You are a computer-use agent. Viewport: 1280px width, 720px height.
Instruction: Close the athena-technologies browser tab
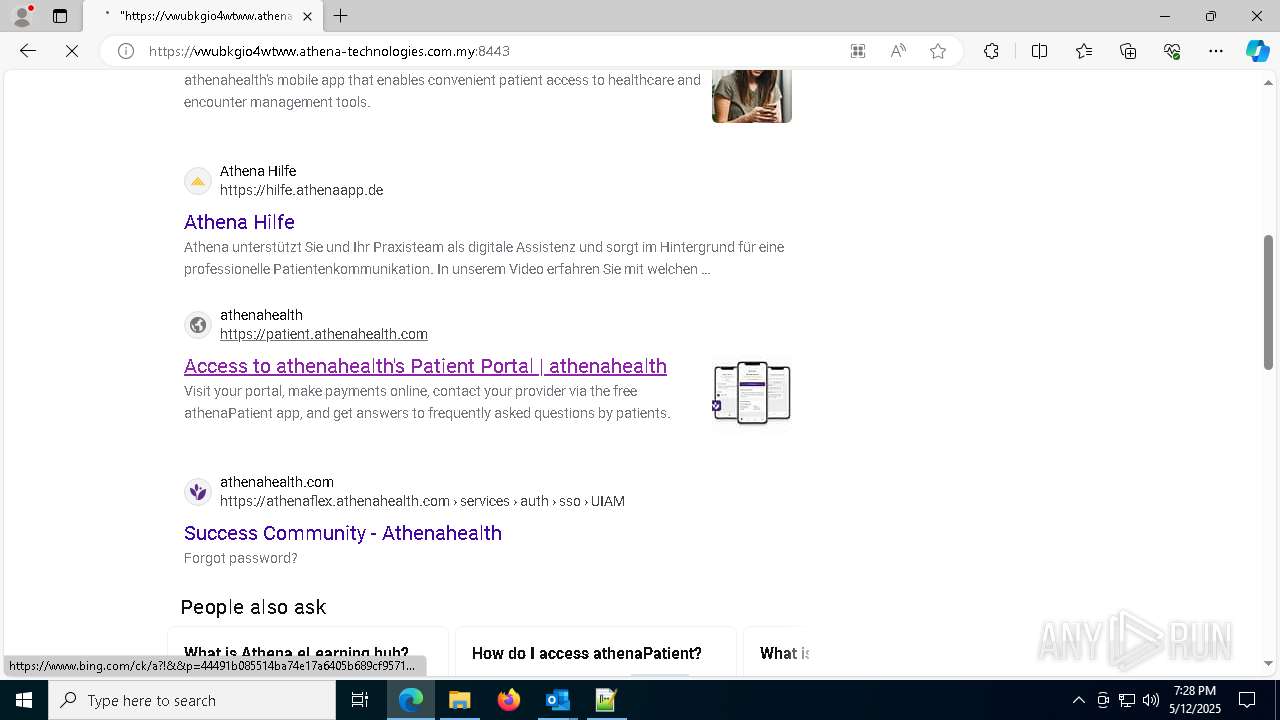307,16
